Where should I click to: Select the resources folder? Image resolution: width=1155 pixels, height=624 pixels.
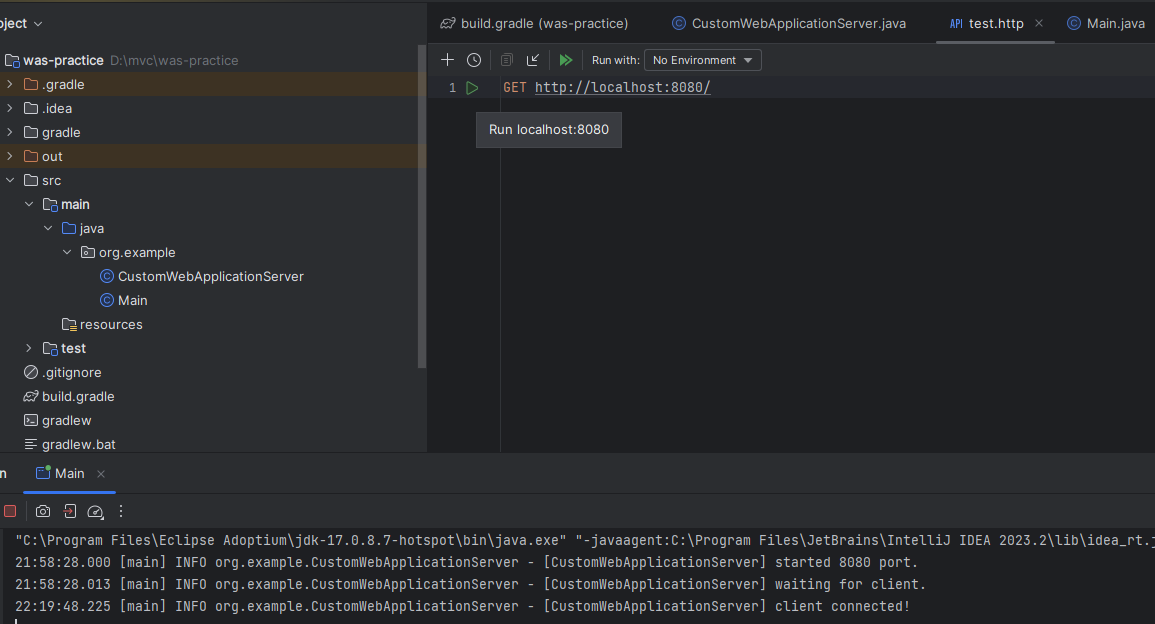[x=111, y=324]
